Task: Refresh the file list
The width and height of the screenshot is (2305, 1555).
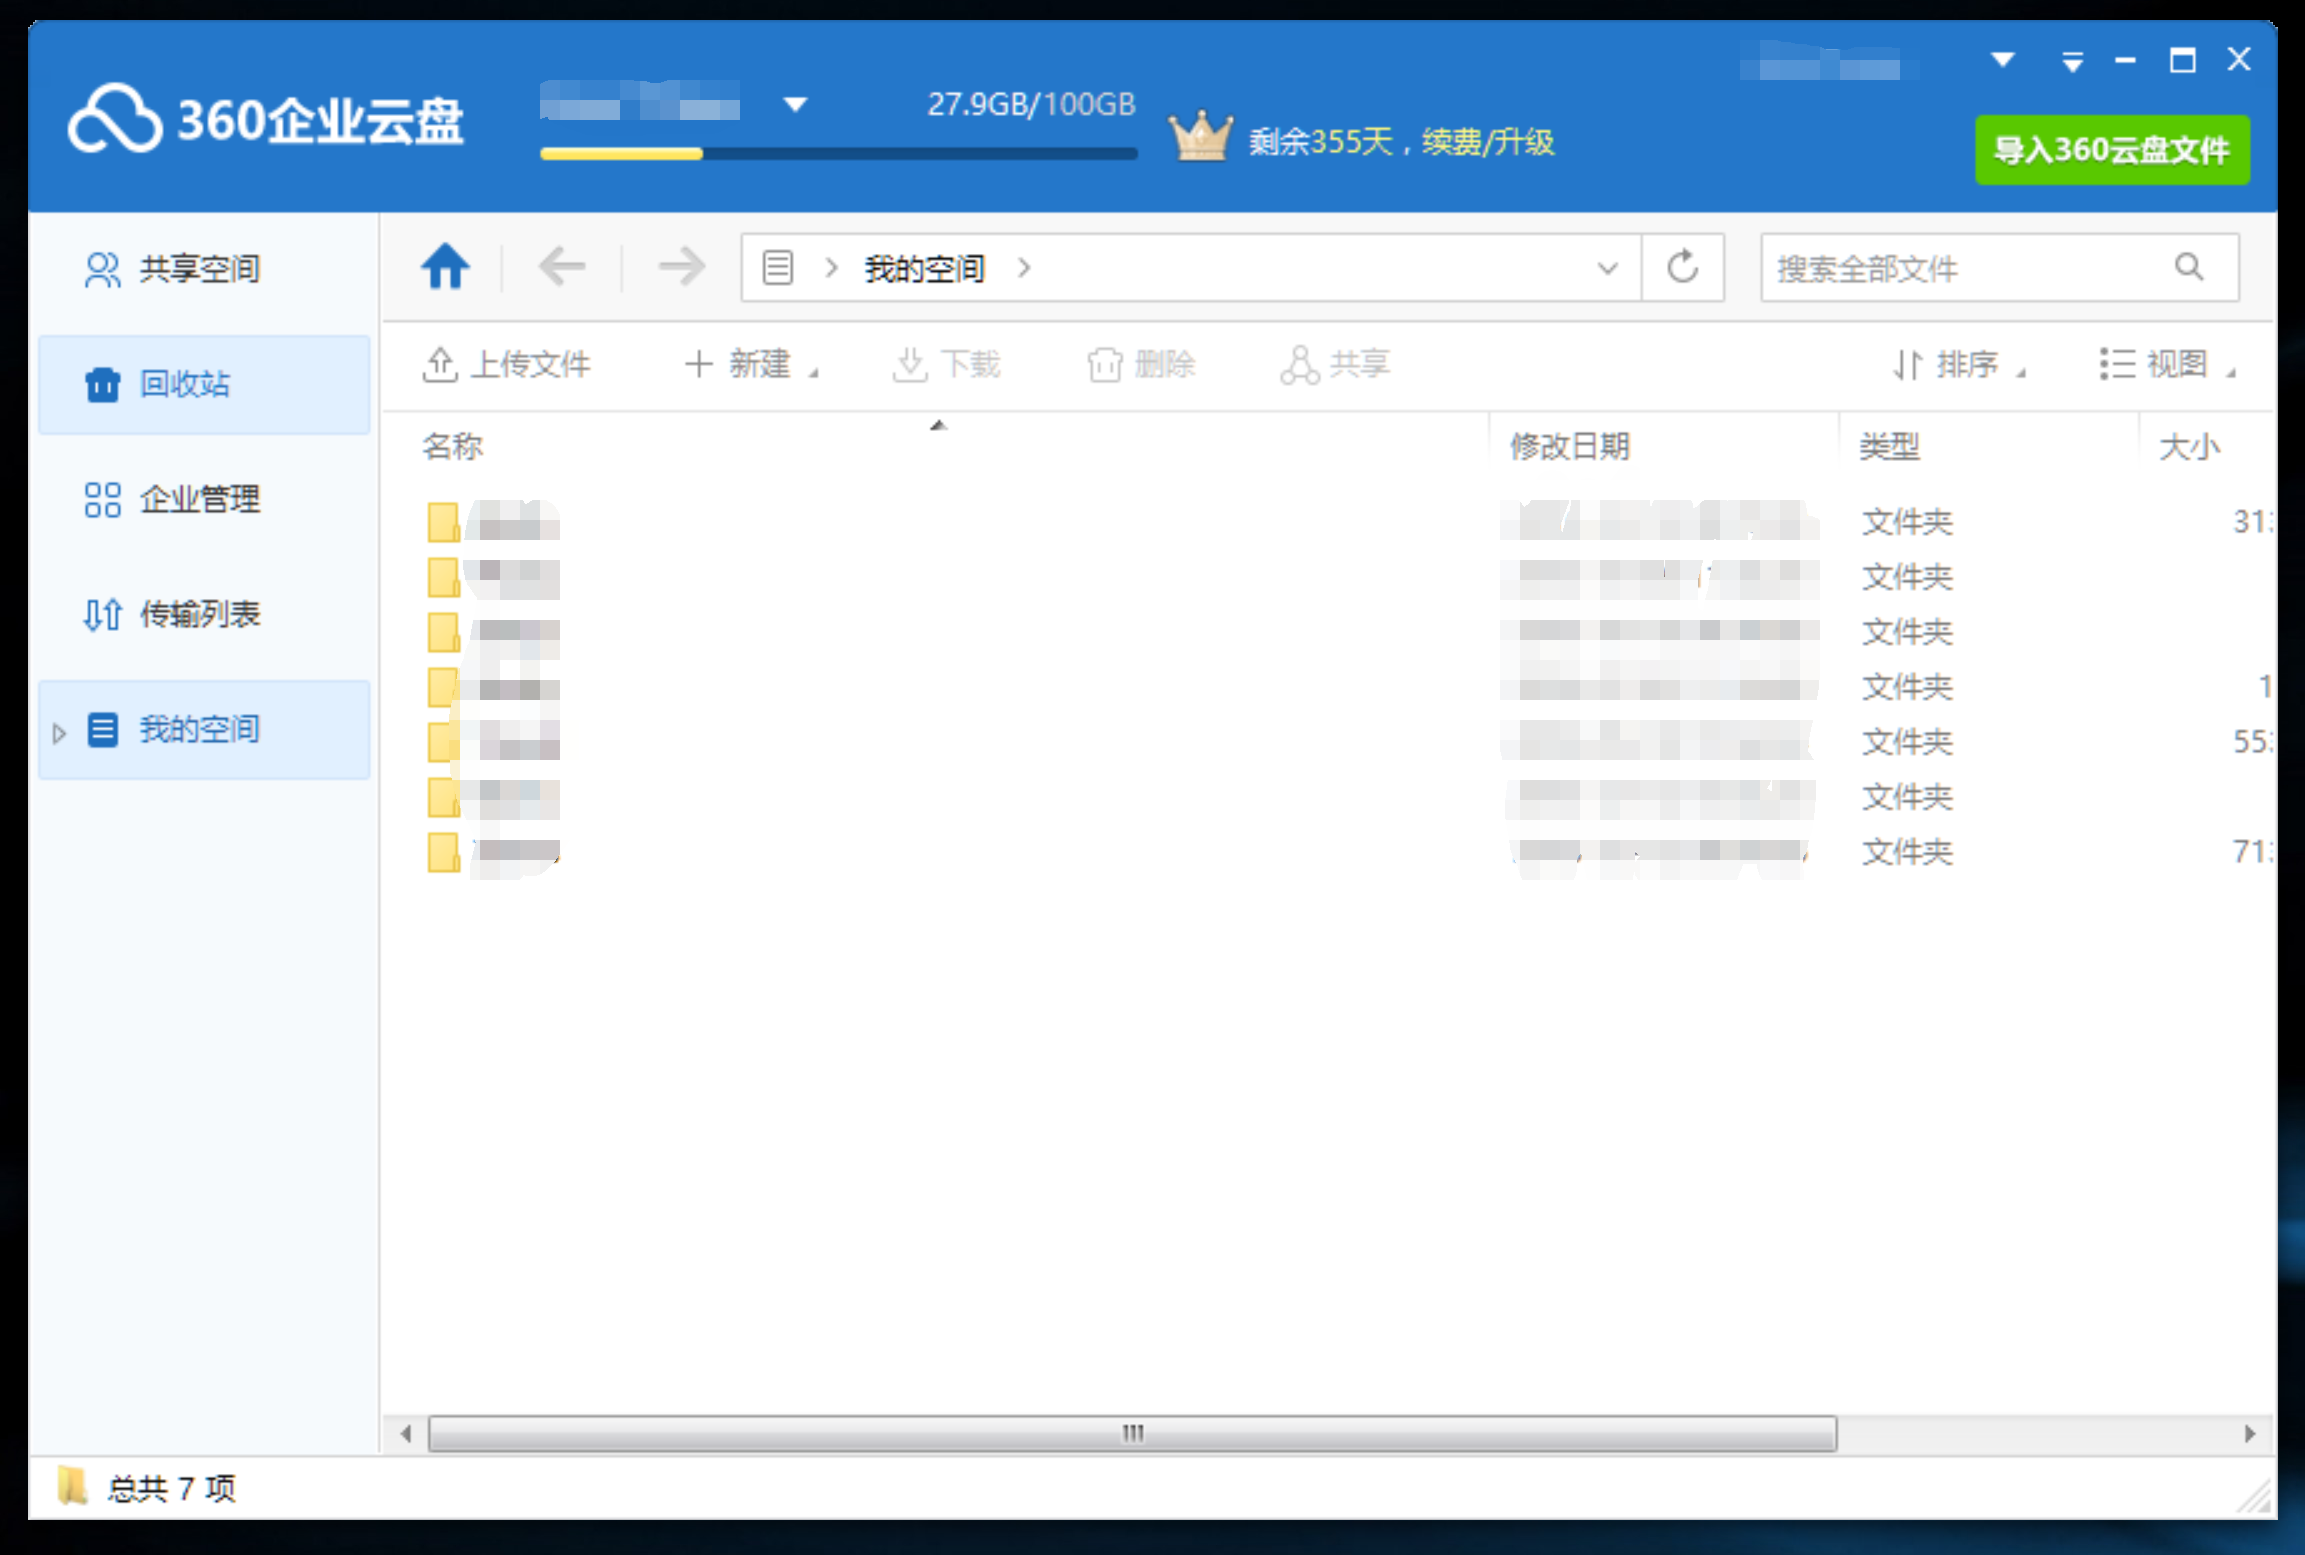Action: pos(1683,267)
